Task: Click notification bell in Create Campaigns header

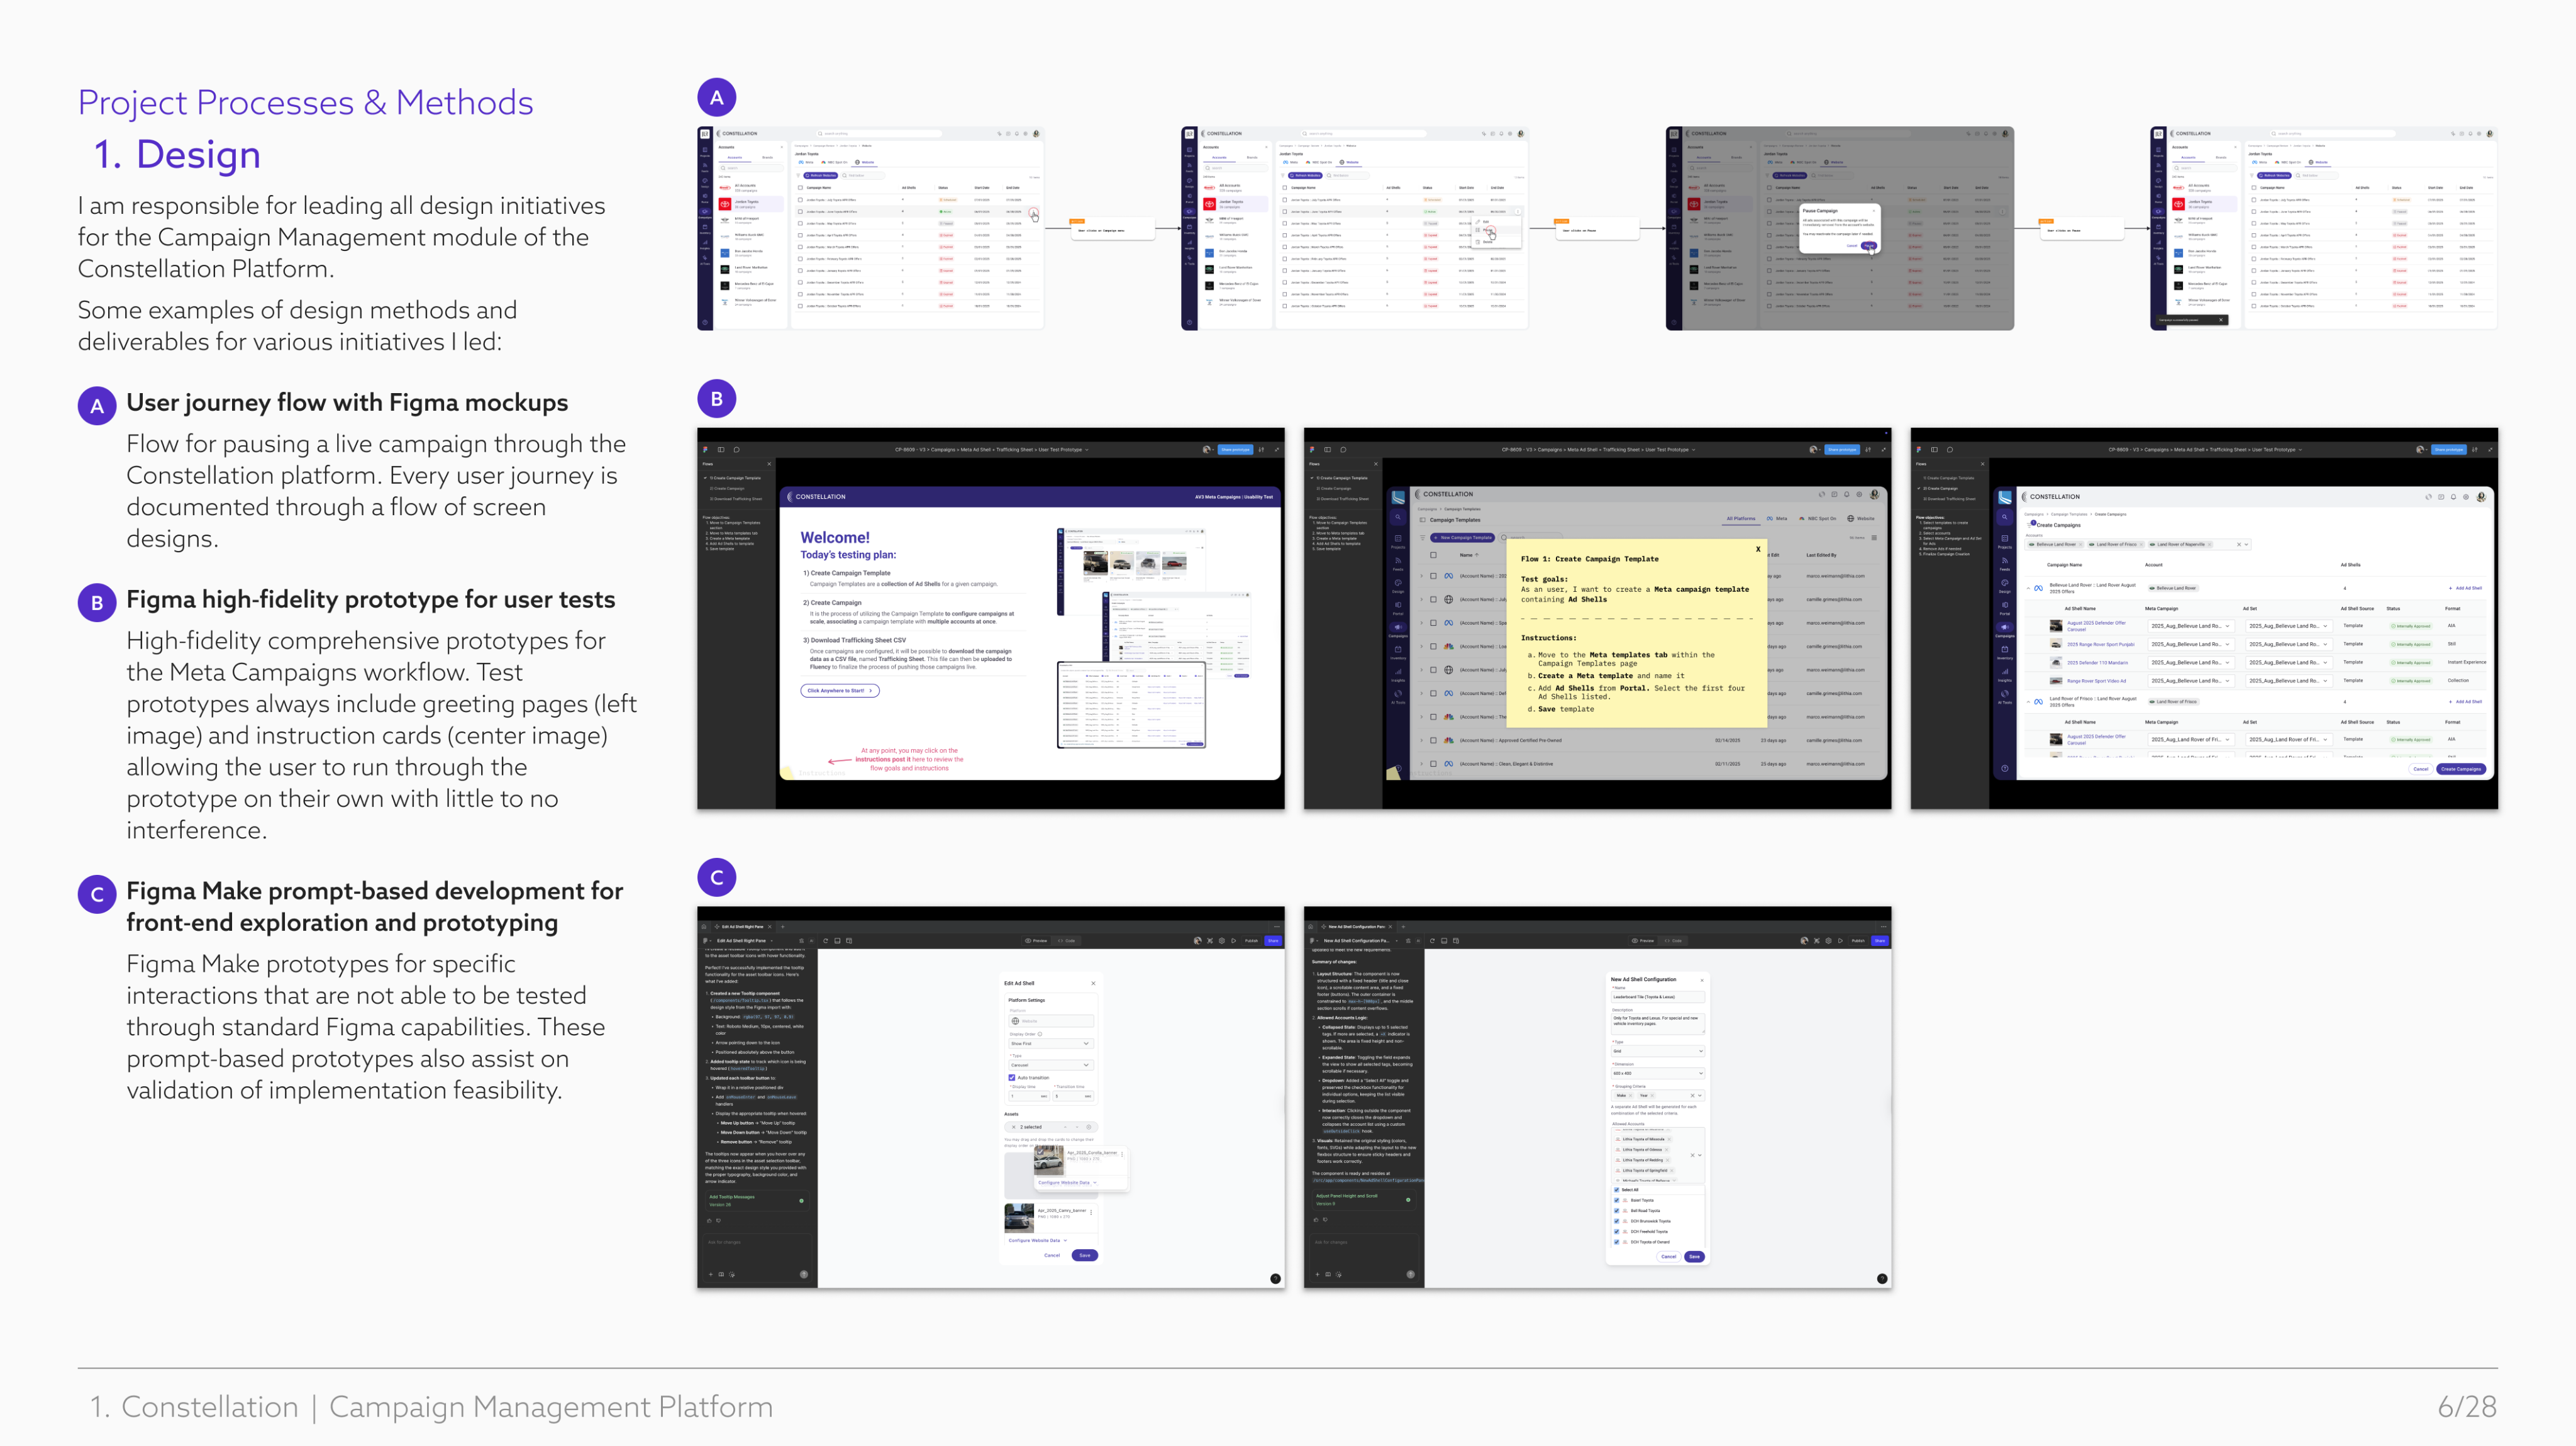Action: point(2453,497)
